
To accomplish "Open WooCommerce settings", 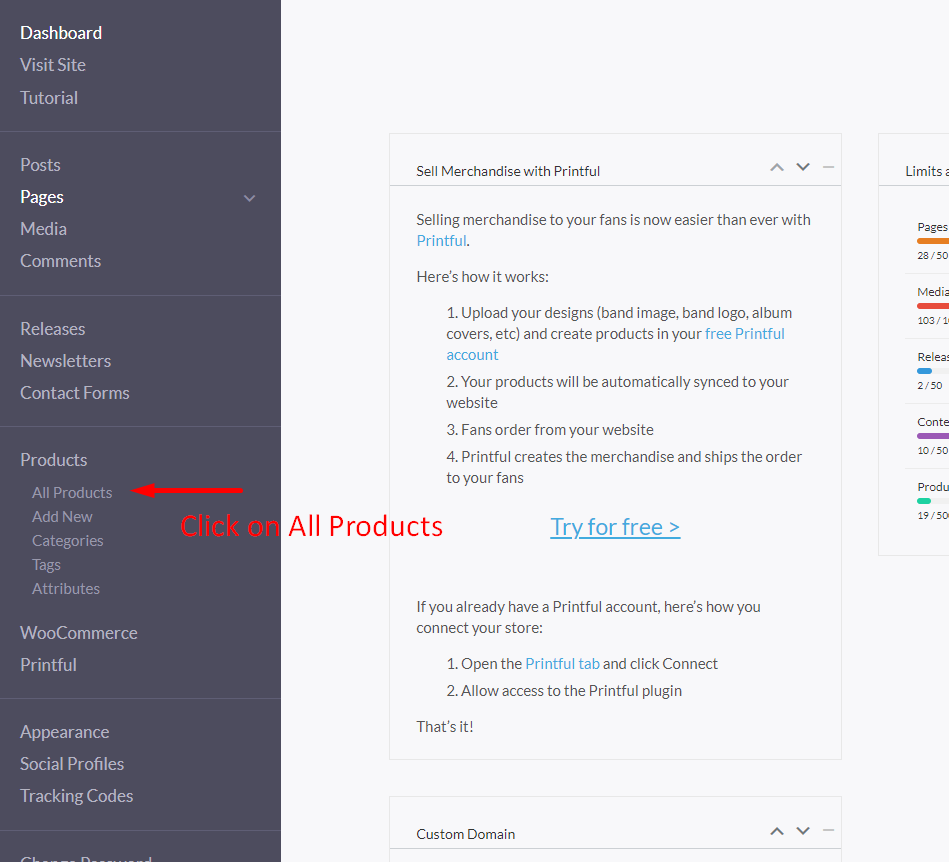I will pos(79,633).
